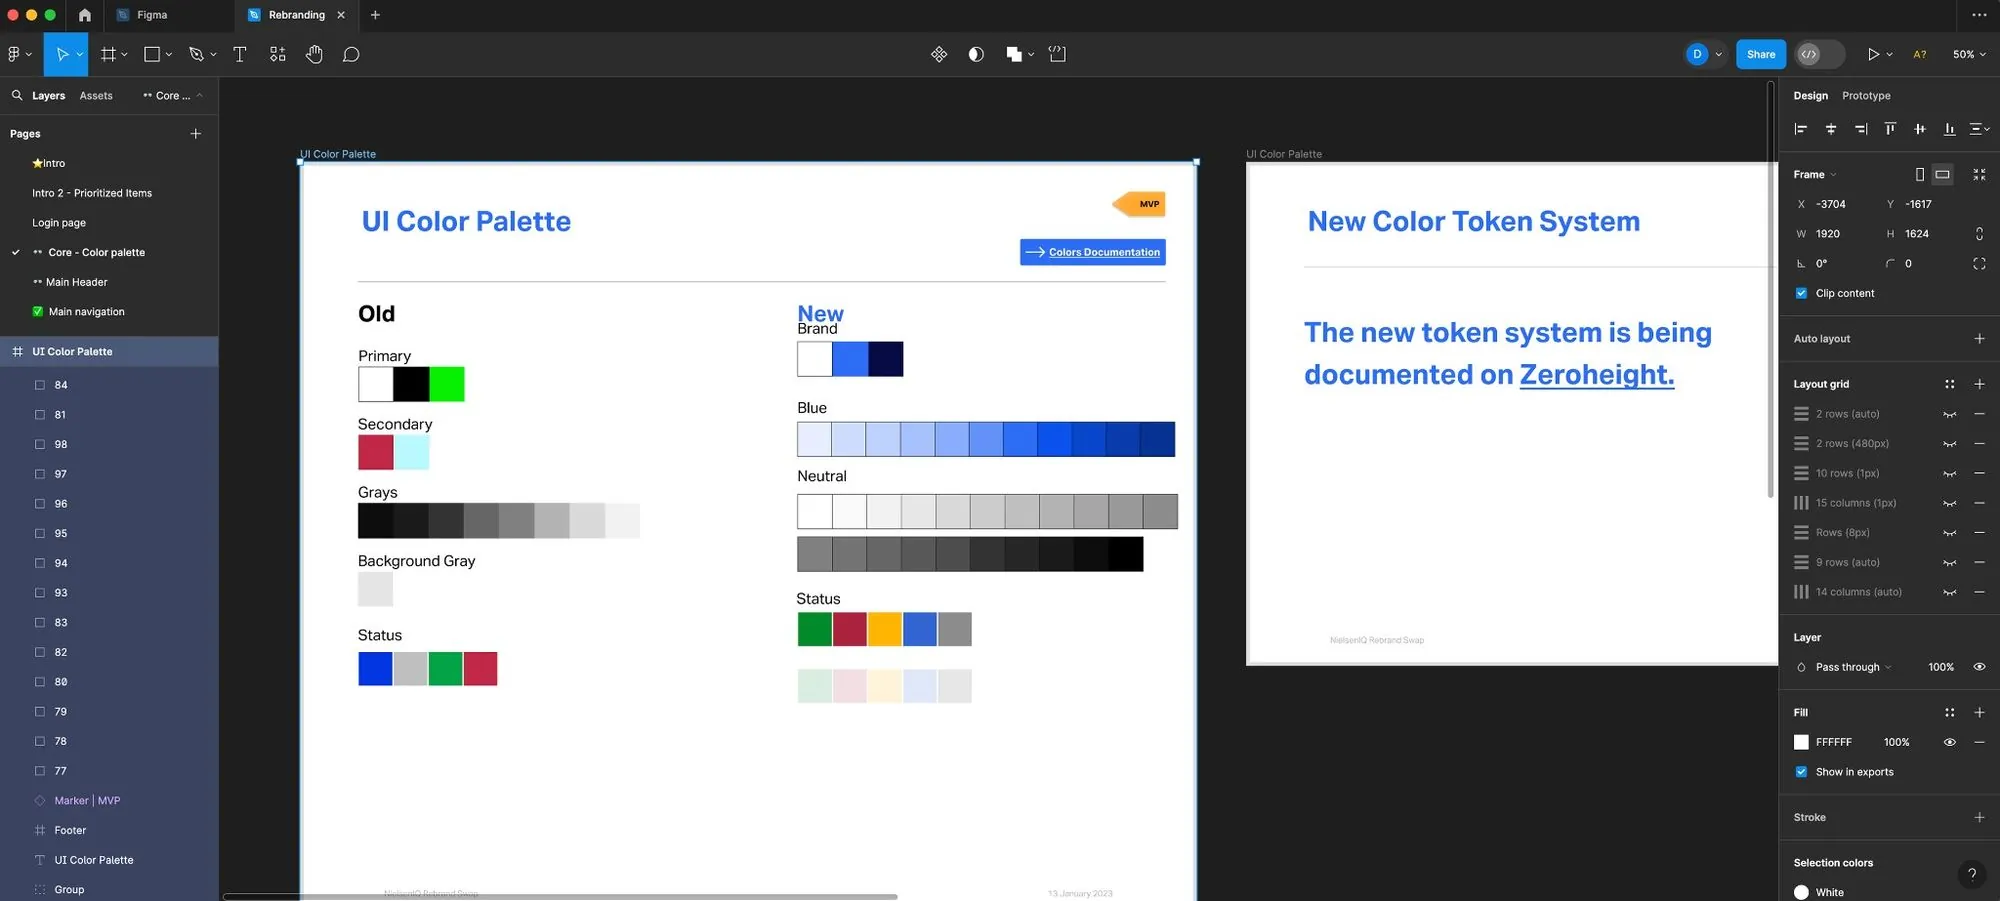2000x901 pixels.
Task: Open the Resources tool
Action: click(278, 54)
